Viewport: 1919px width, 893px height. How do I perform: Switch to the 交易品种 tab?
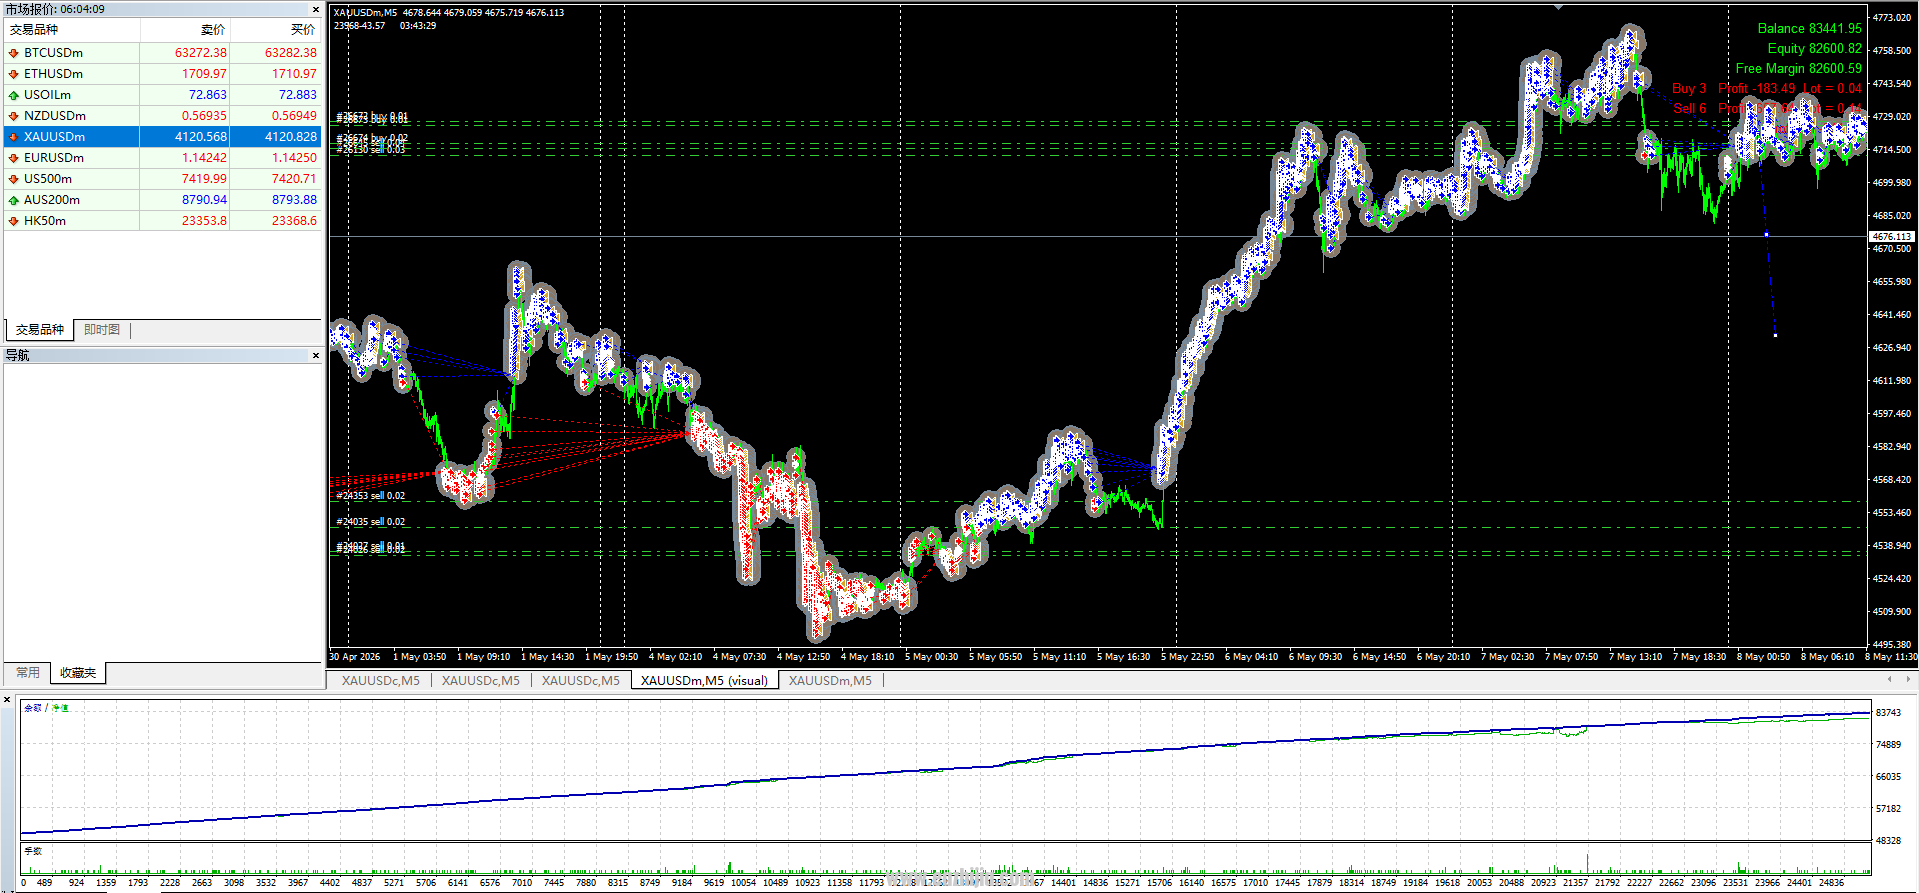point(40,330)
